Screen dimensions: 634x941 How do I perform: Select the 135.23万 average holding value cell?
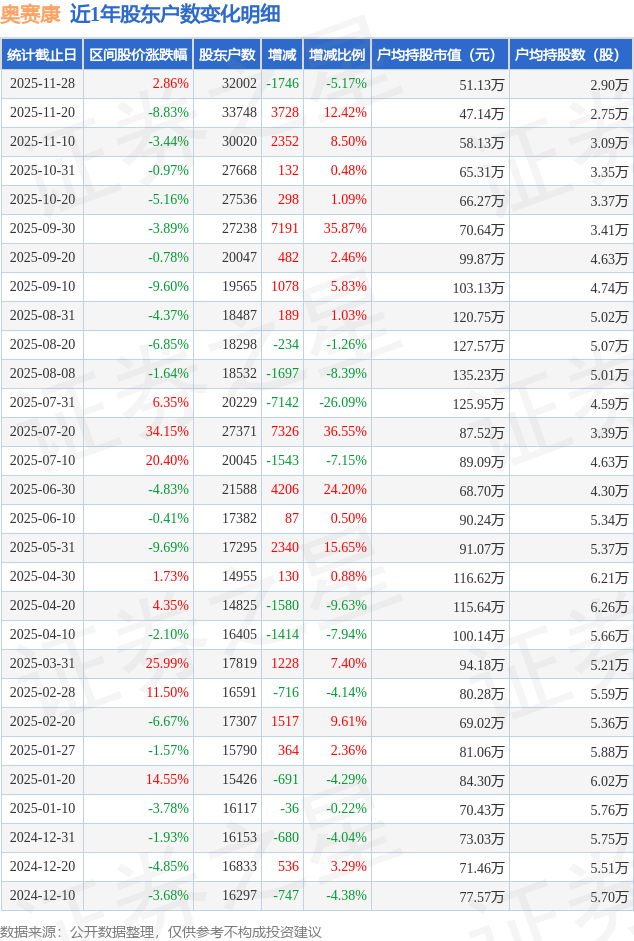click(x=480, y=374)
